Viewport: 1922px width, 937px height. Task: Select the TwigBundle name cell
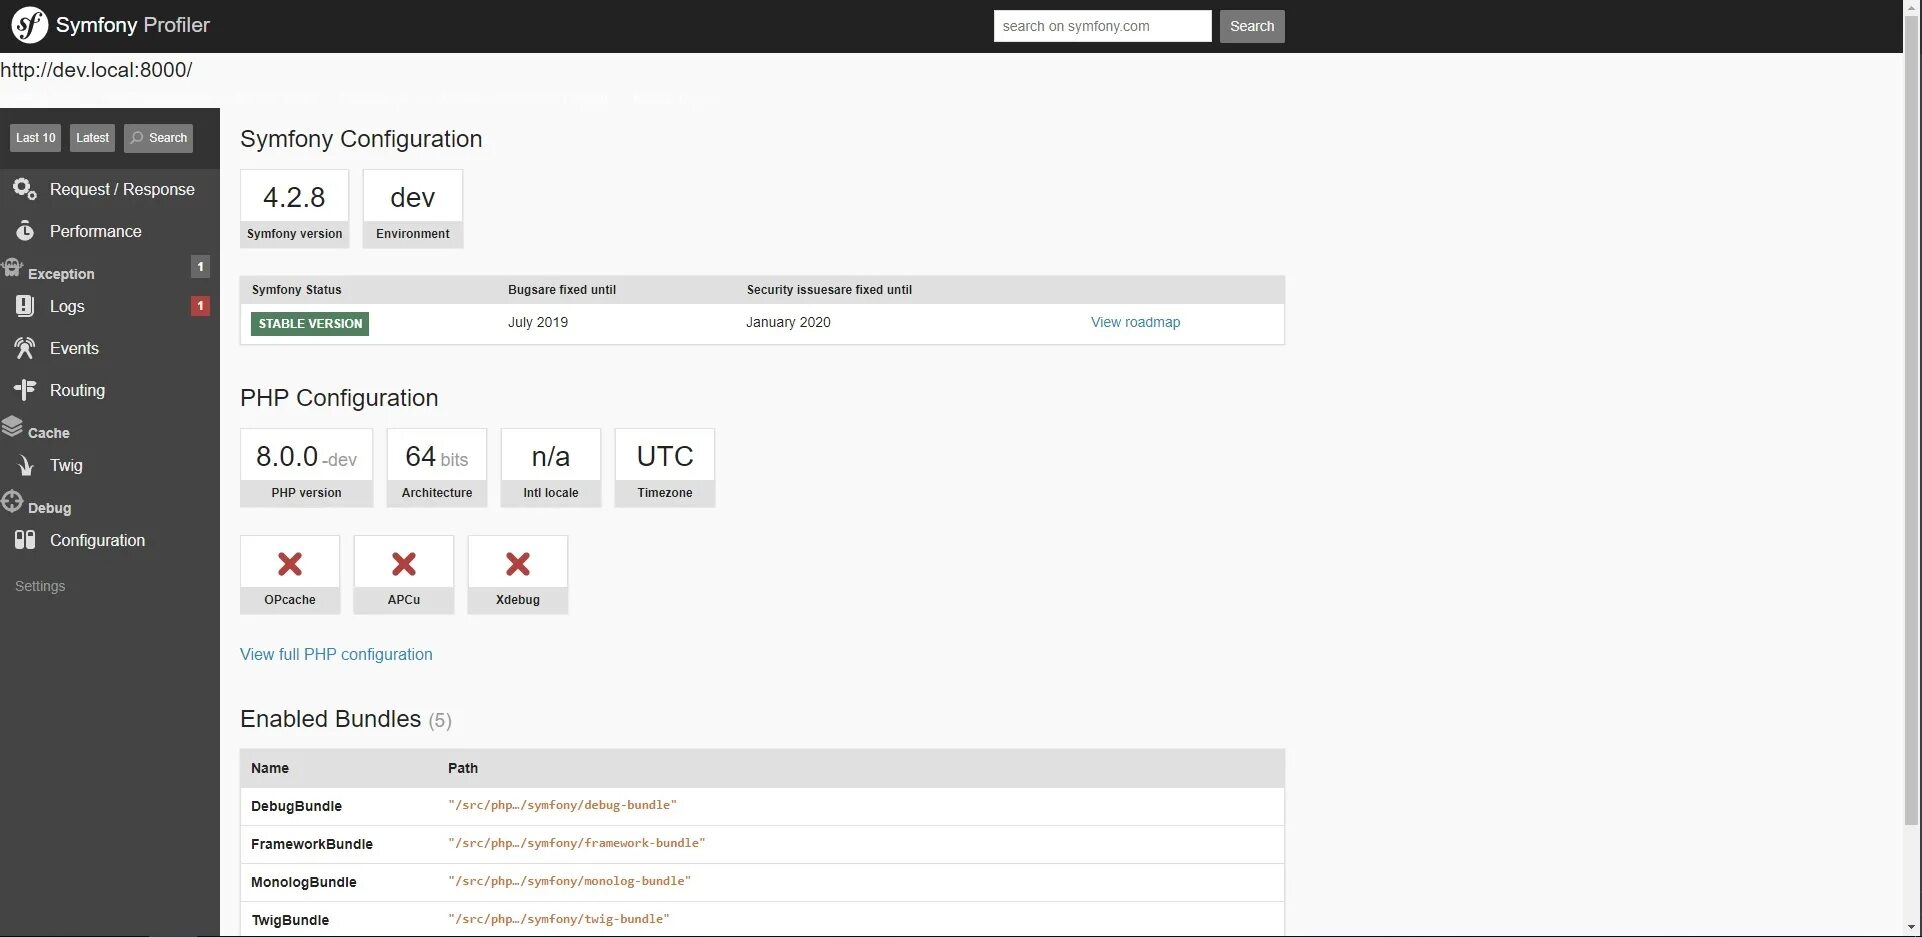pos(290,920)
